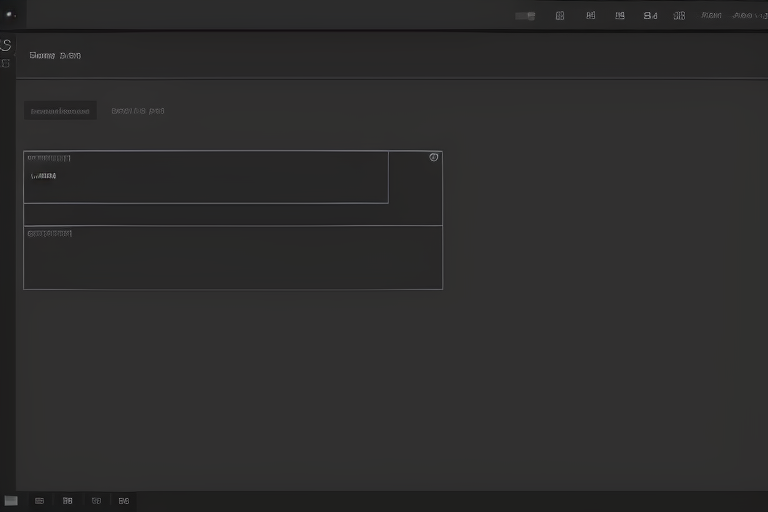Select the second icon in the top toolbar
768x512 pixels.
pyautogui.click(x=590, y=16)
